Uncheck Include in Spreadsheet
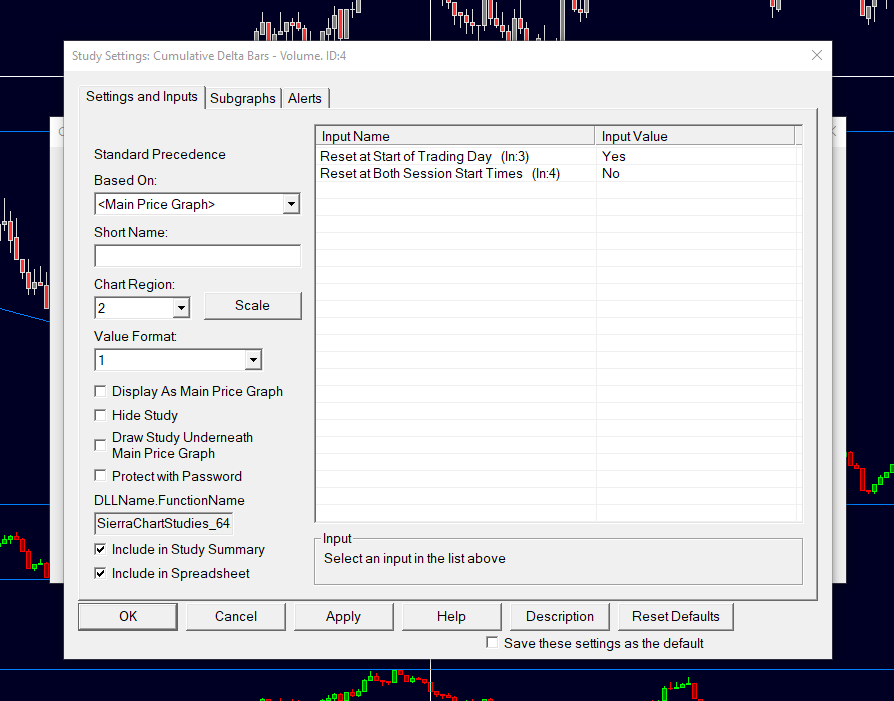This screenshot has height=701, width=894. (x=100, y=573)
